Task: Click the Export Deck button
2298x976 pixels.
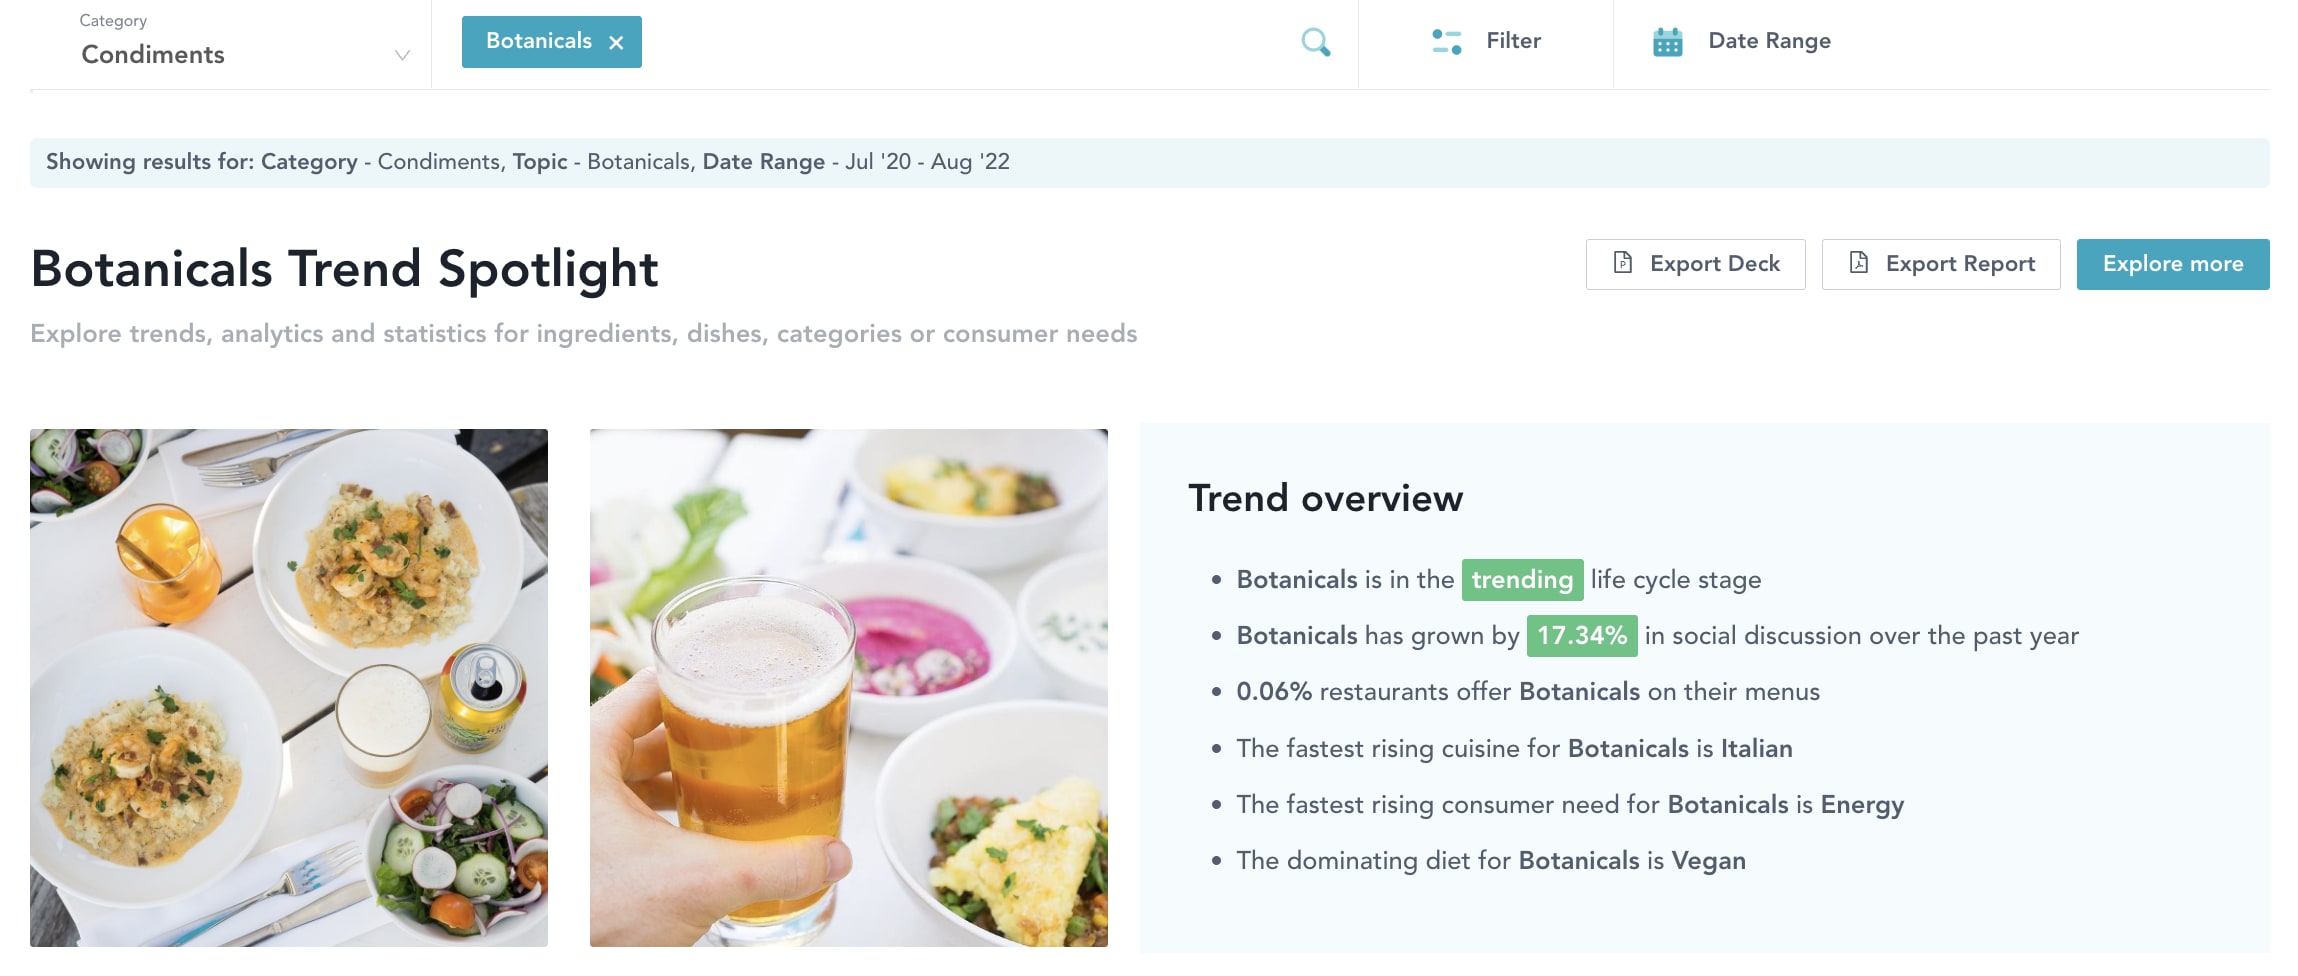Action: point(1695,264)
